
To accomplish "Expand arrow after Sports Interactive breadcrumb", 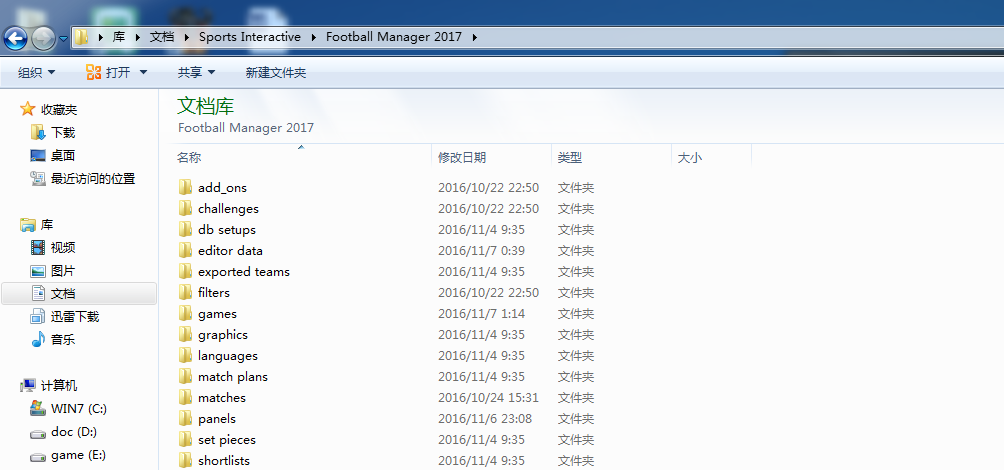I will [313, 37].
